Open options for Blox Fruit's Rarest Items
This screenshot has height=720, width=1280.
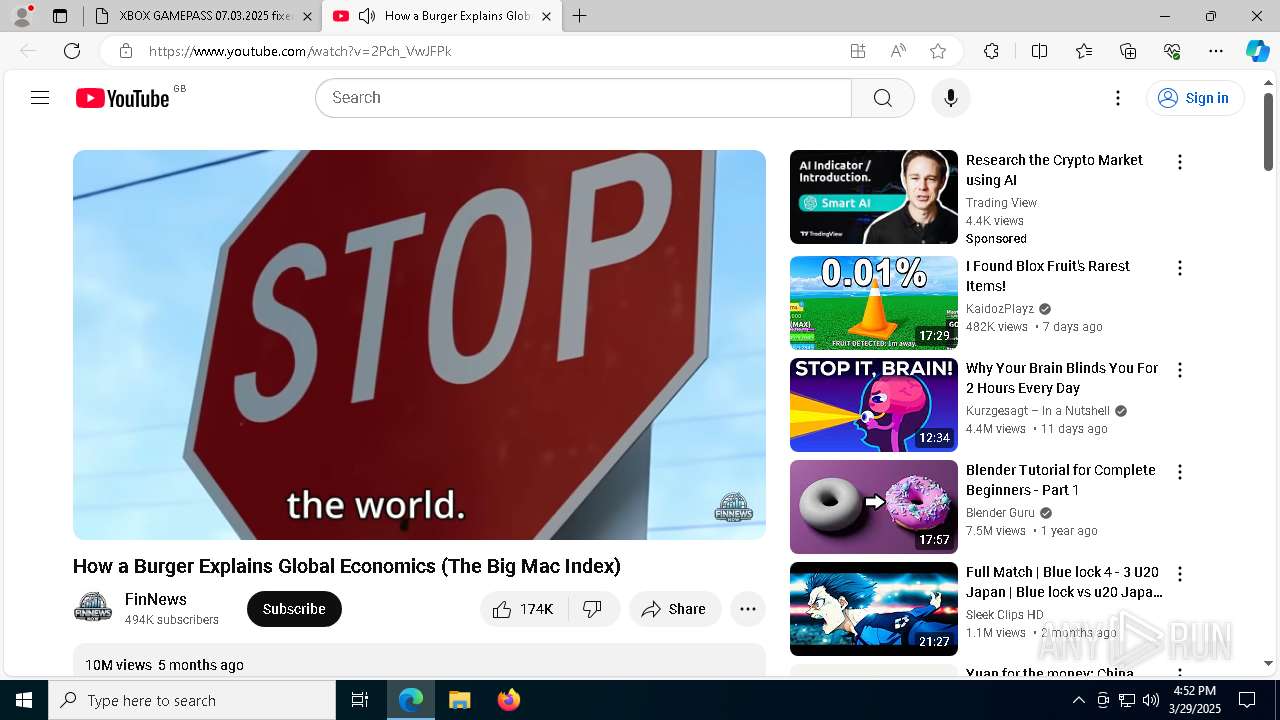click(x=1180, y=268)
